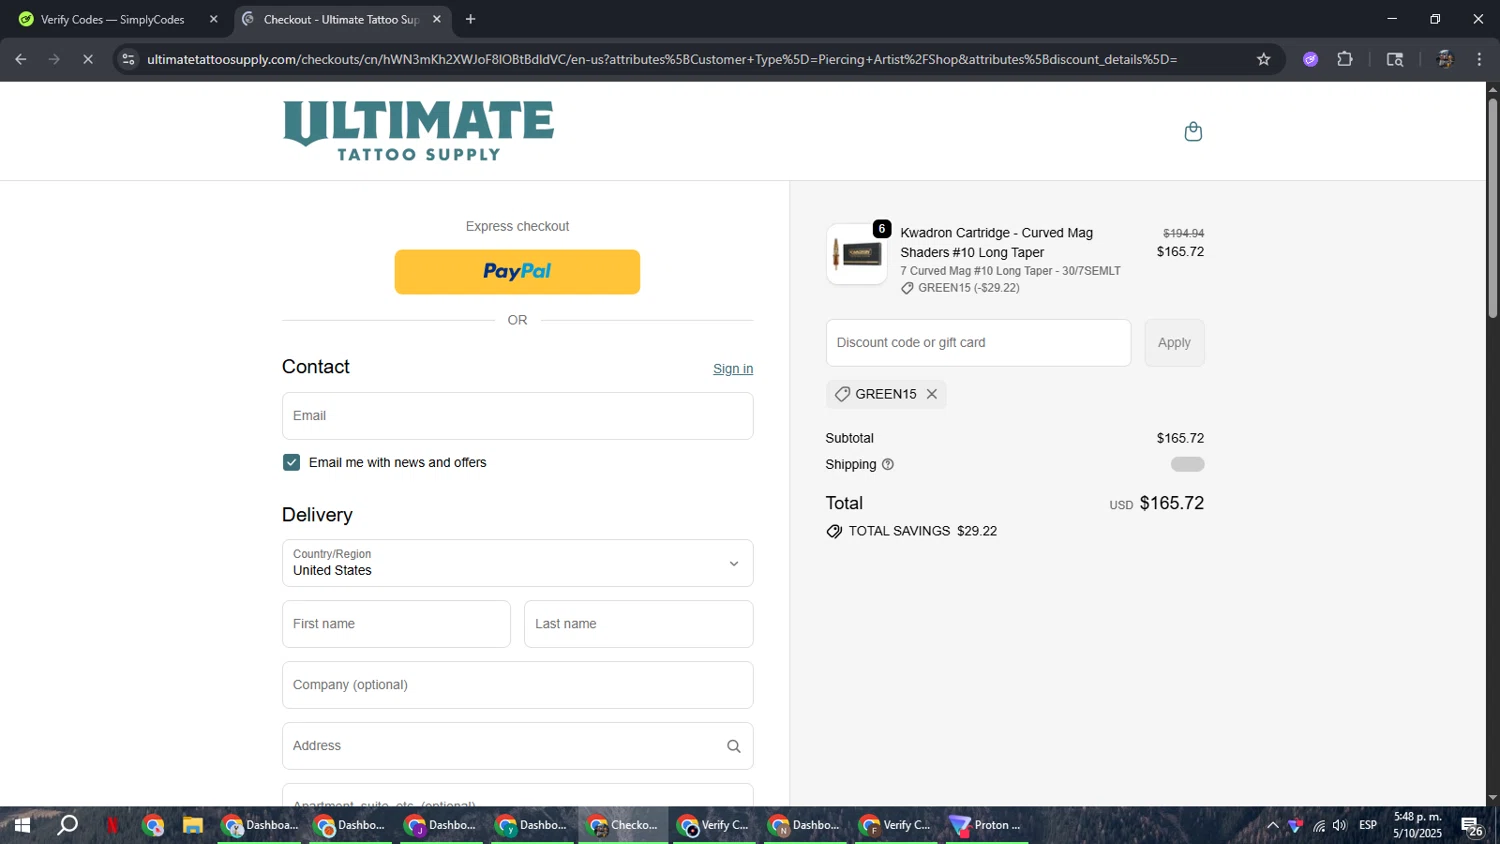Expand the Country/Region dropdown

517,563
